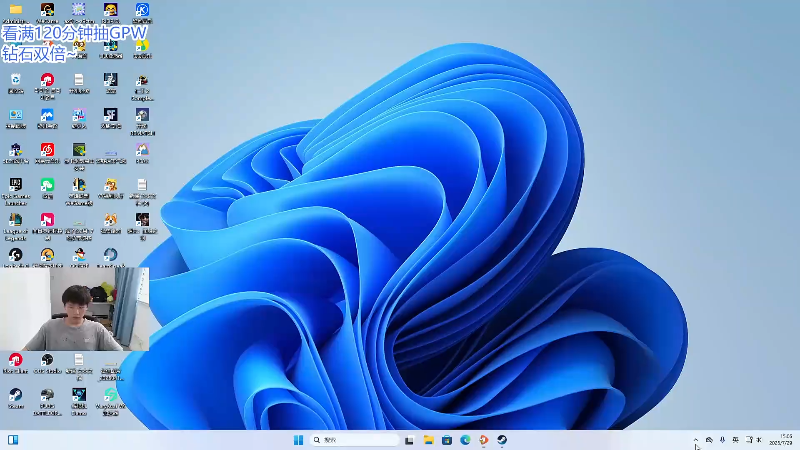The image size is (800, 450).
Task: Open the NVIDIA GeForce desktop shortcut
Action: [x=79, y=149]
